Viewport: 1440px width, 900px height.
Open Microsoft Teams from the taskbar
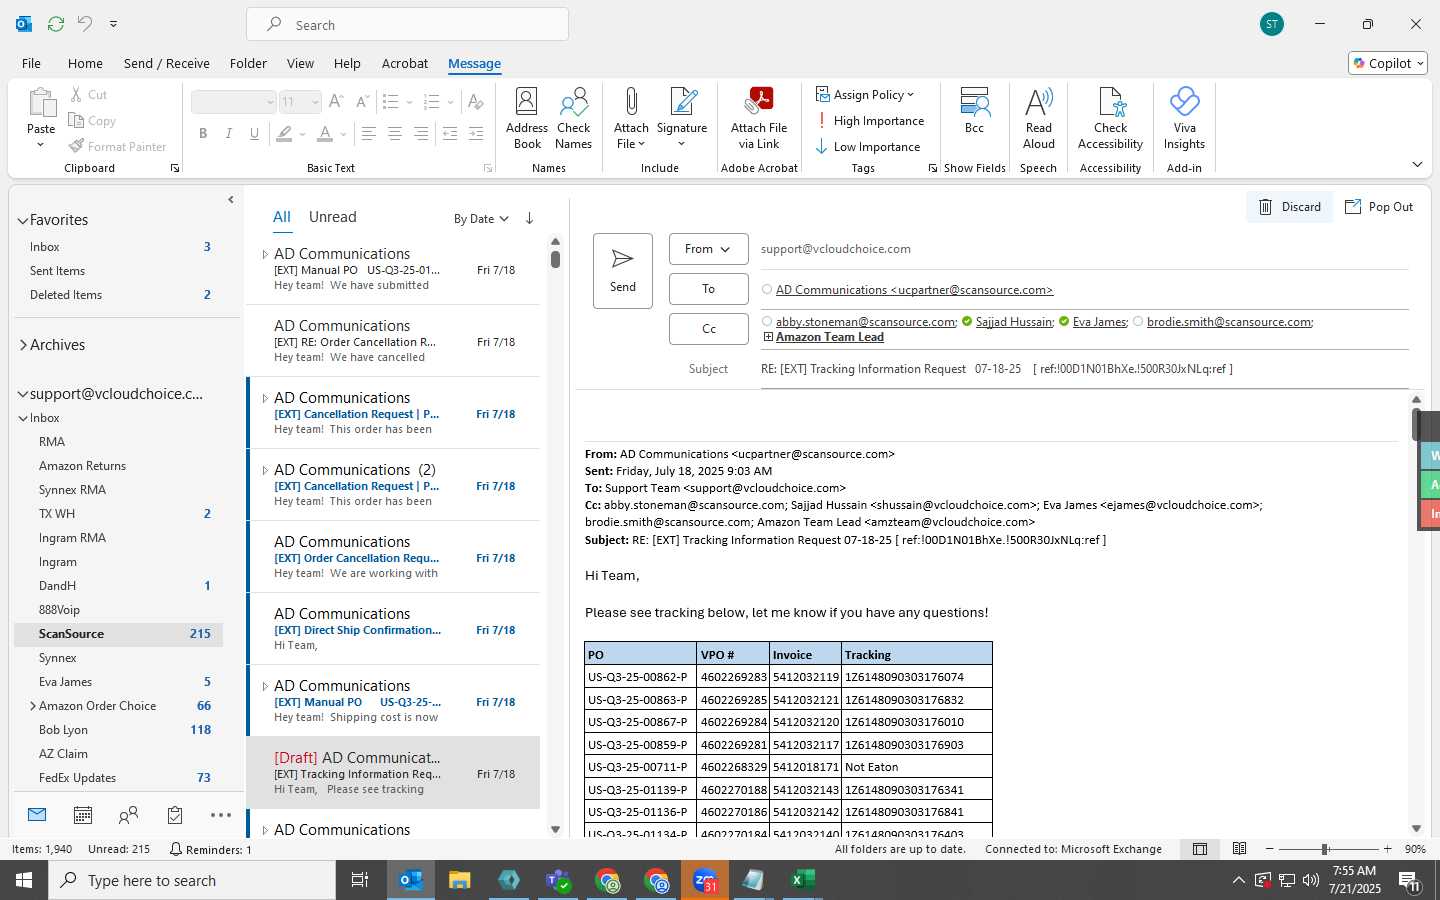(x=557, y=880)
